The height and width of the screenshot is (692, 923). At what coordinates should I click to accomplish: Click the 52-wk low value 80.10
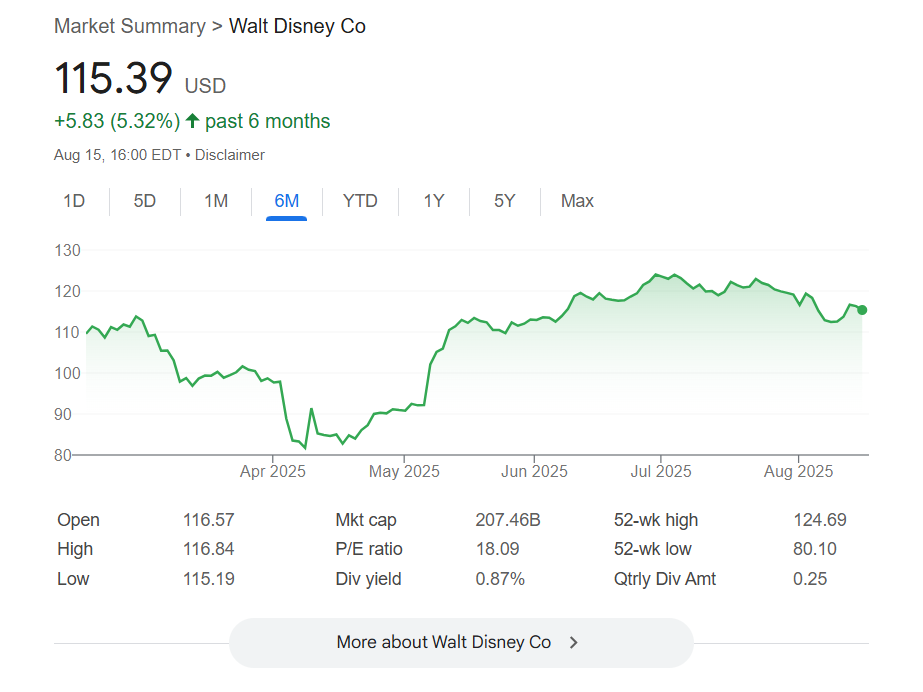coord(815,549)
